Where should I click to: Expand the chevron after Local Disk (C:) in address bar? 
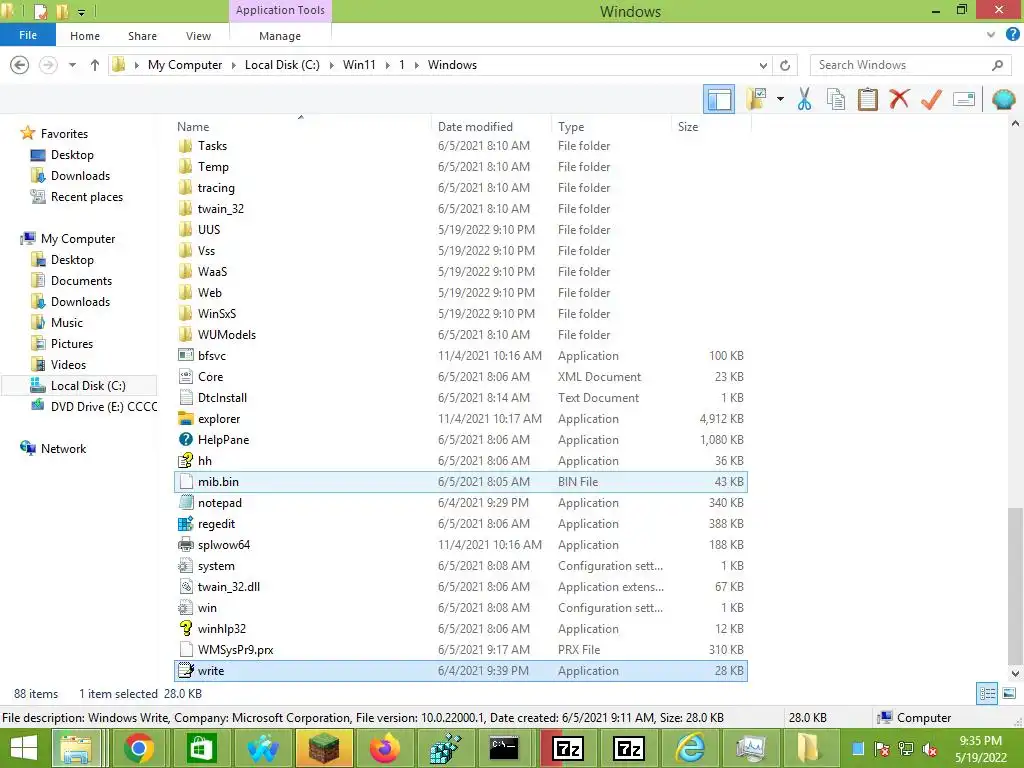(331, 65)
